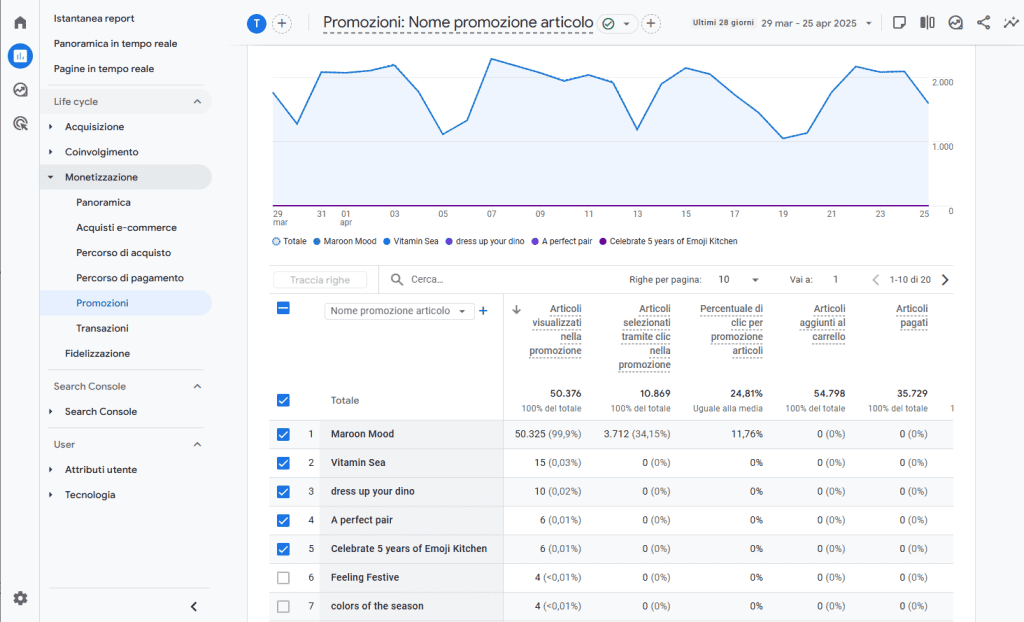
Task: Open the Righe per pagina dropdown
Action: [738, 280]
